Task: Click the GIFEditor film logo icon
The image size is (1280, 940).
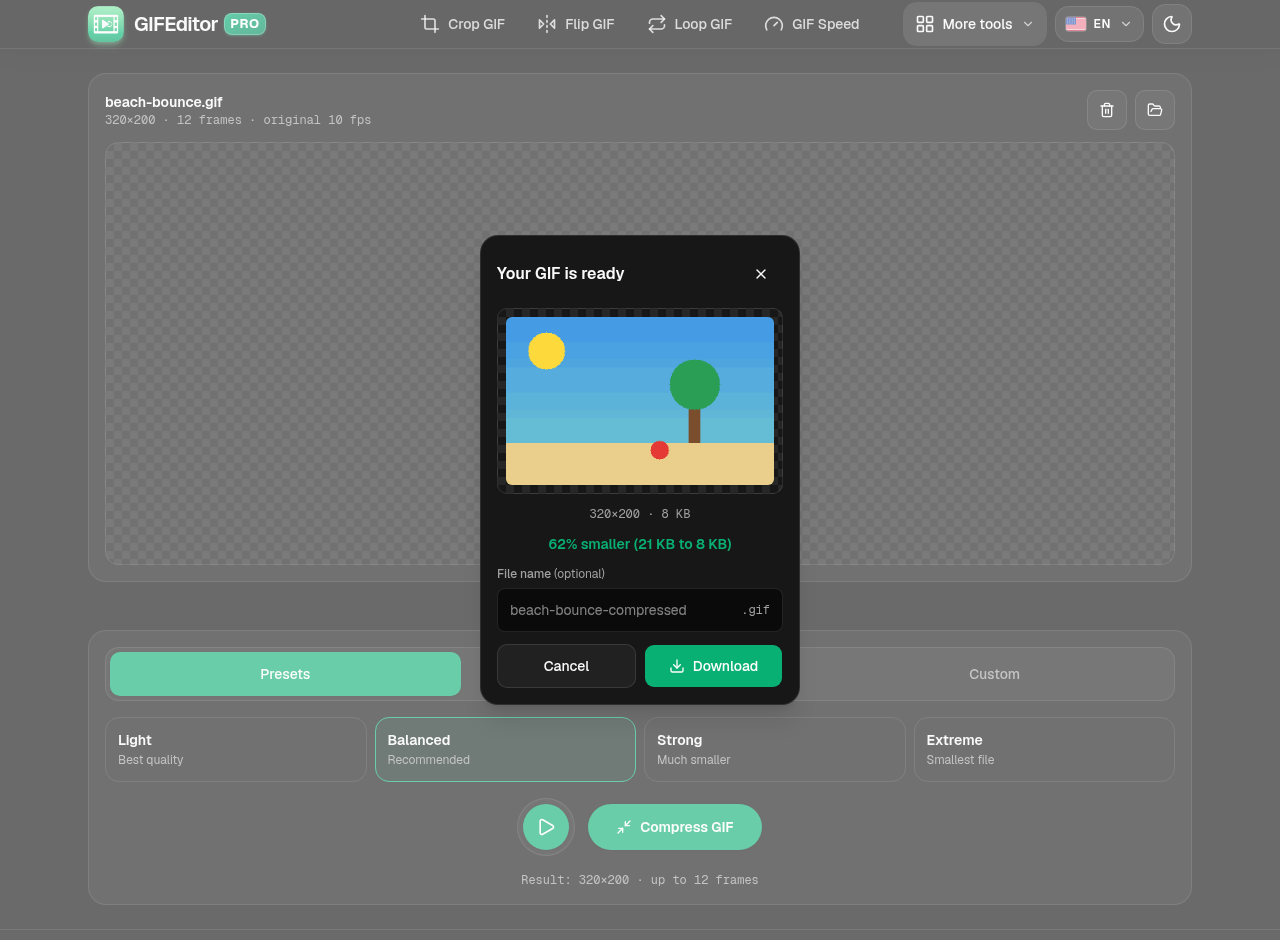Action: pyautogui.click(x=106, y=24)
